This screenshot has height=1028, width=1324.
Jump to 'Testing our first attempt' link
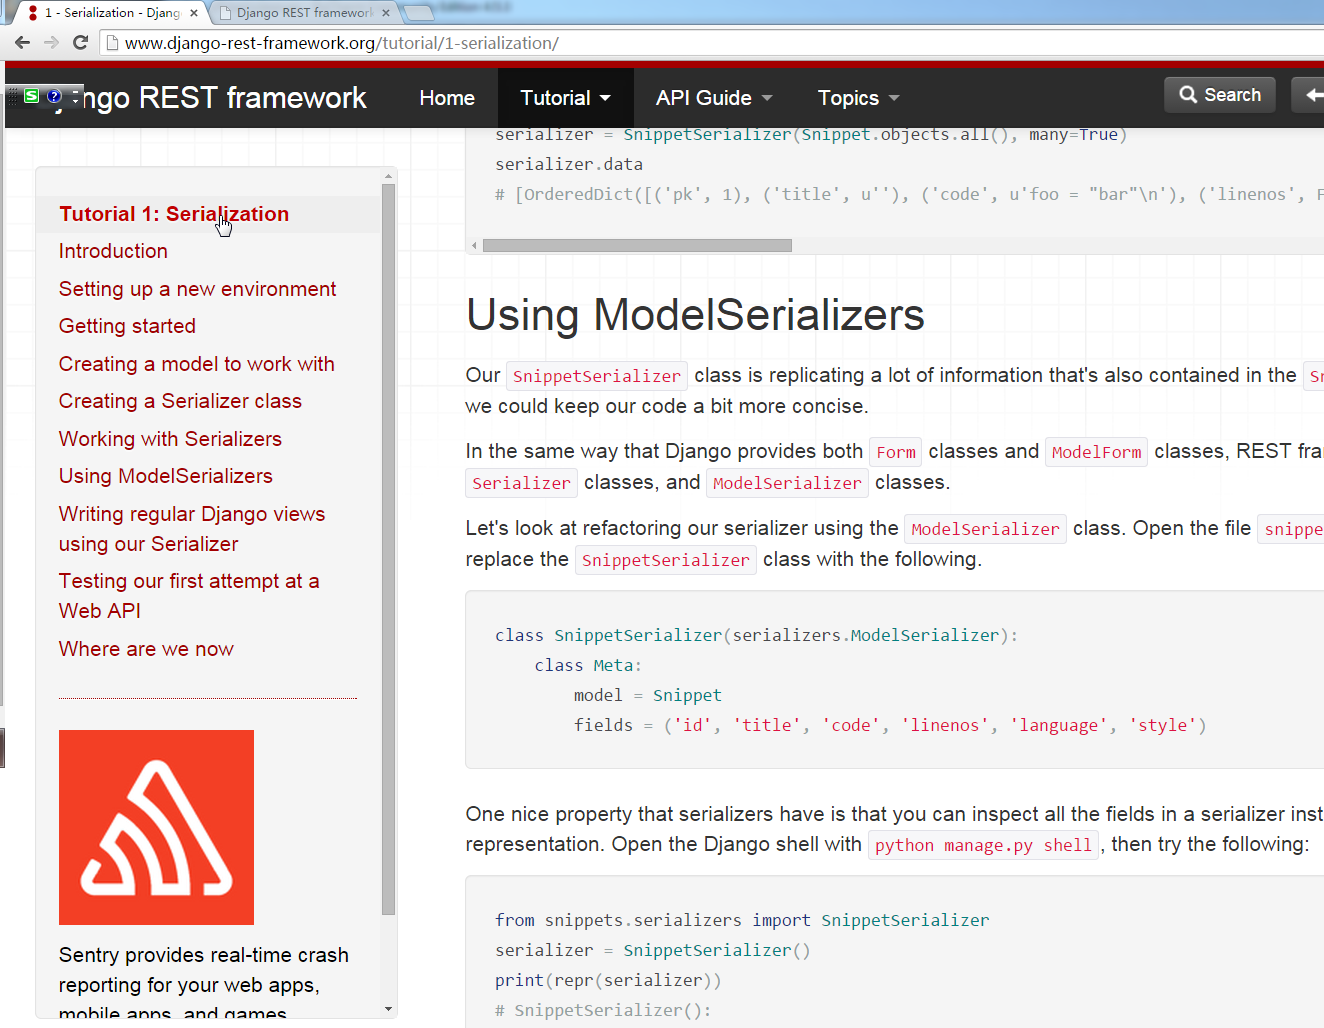[x=189, y=596]
